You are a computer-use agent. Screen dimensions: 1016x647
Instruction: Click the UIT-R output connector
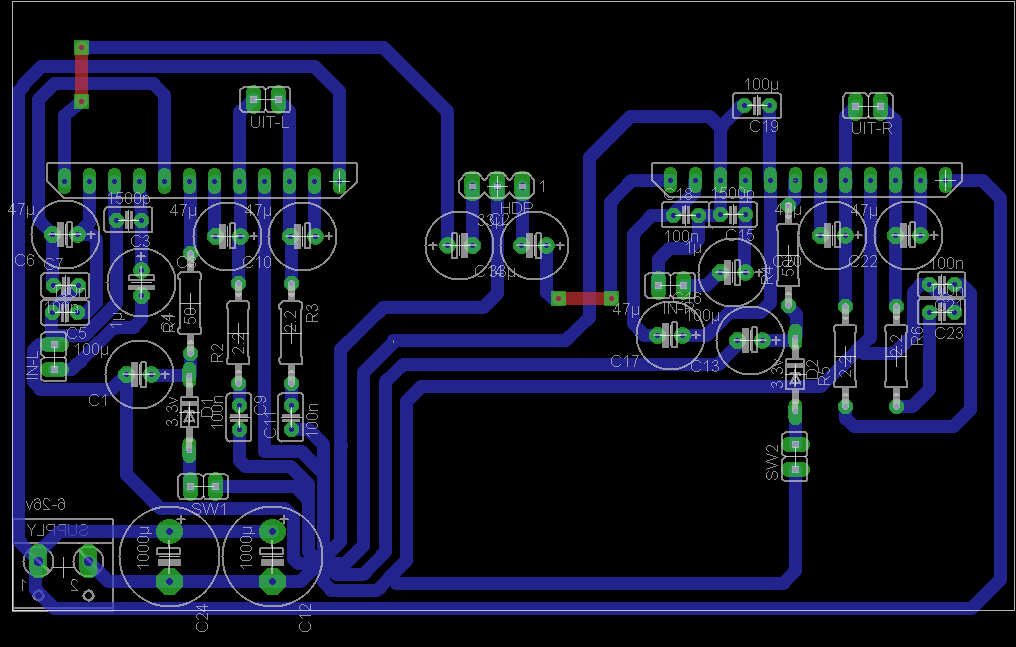tap(868, 105)
